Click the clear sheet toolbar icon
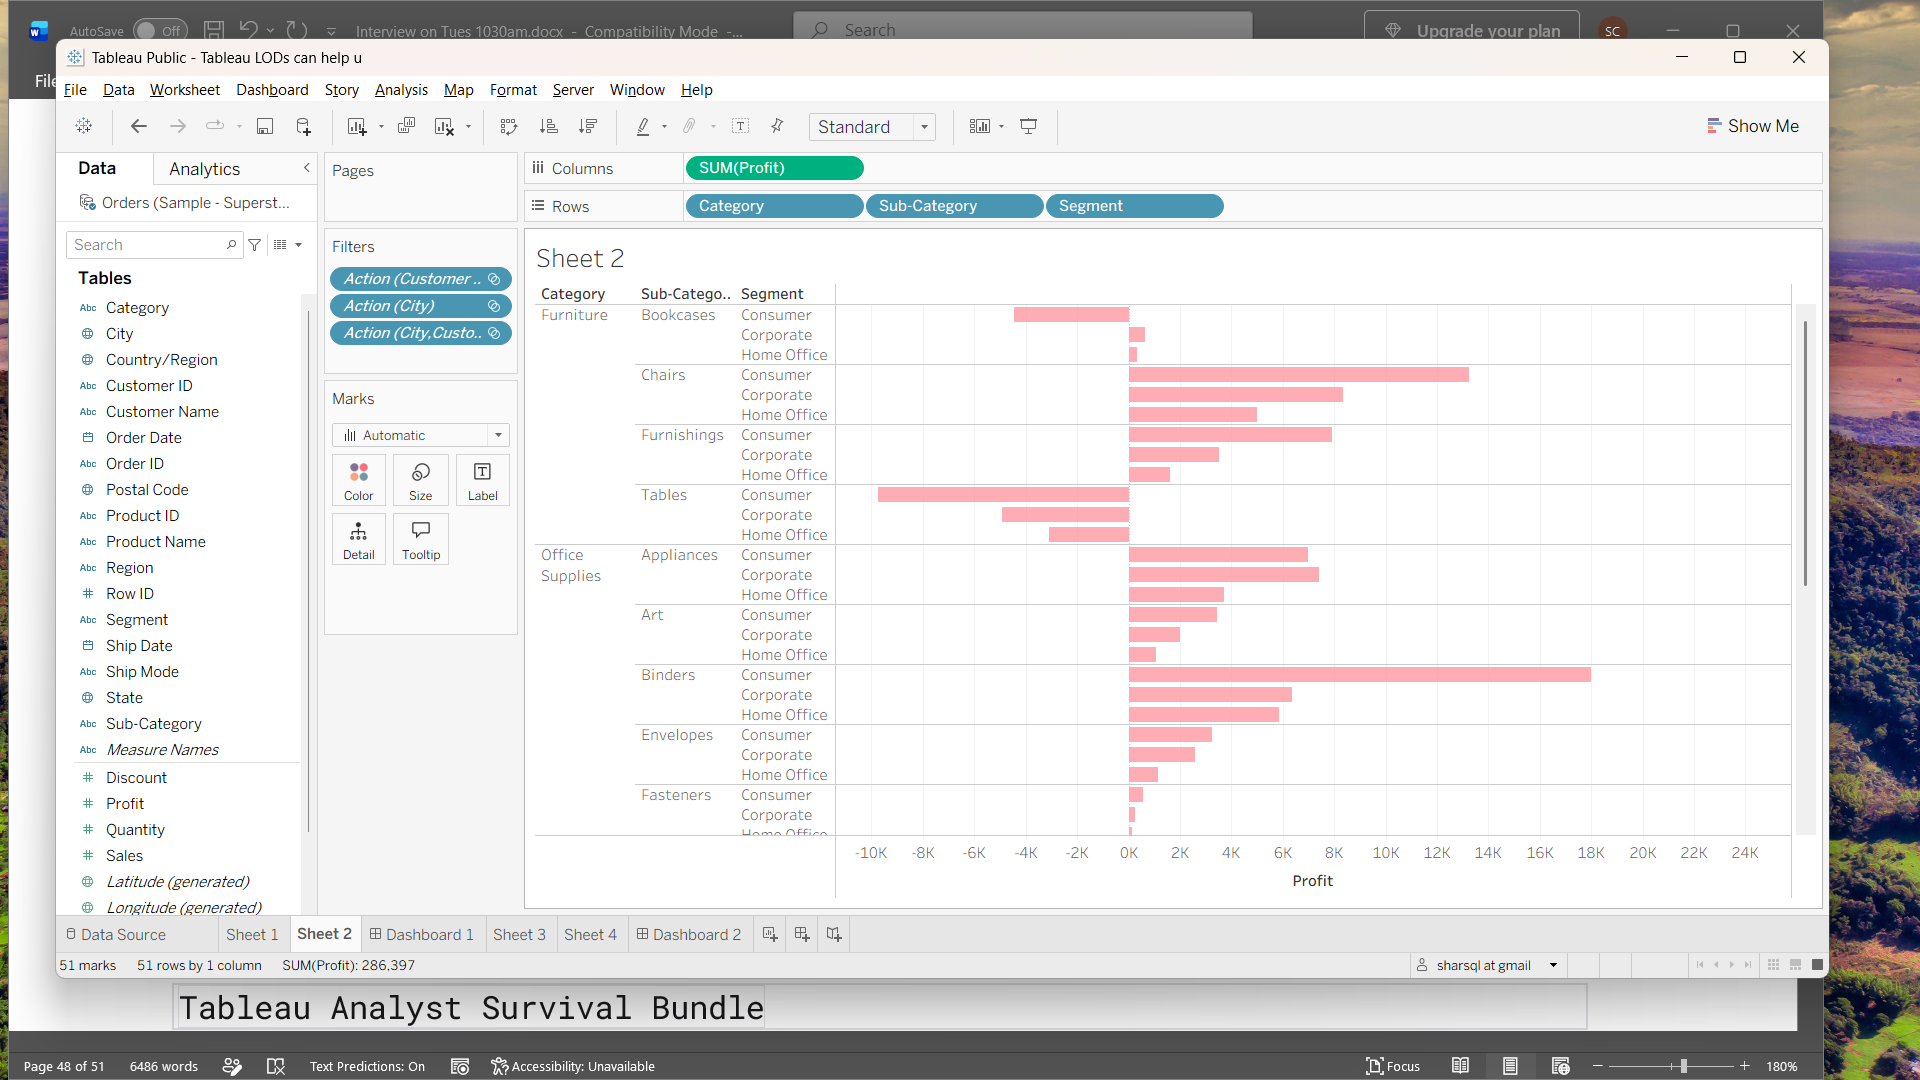The width and height of the screenshot is (1920, 1080). [444, 126]
